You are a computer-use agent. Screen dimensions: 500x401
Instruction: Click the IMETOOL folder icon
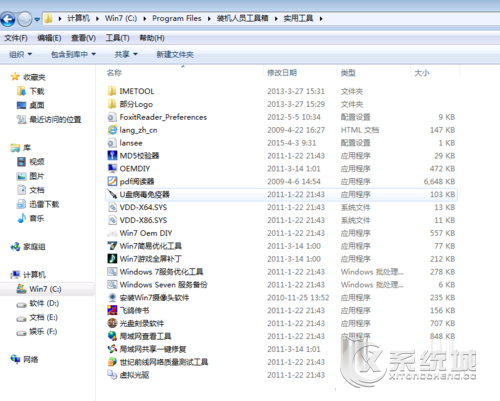112,91
